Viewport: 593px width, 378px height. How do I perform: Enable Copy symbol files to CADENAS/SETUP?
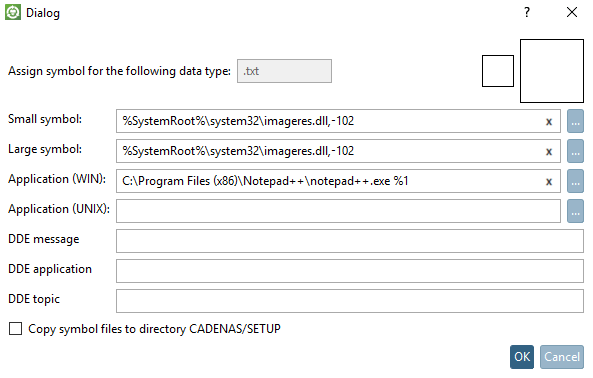tap(16, 329)
